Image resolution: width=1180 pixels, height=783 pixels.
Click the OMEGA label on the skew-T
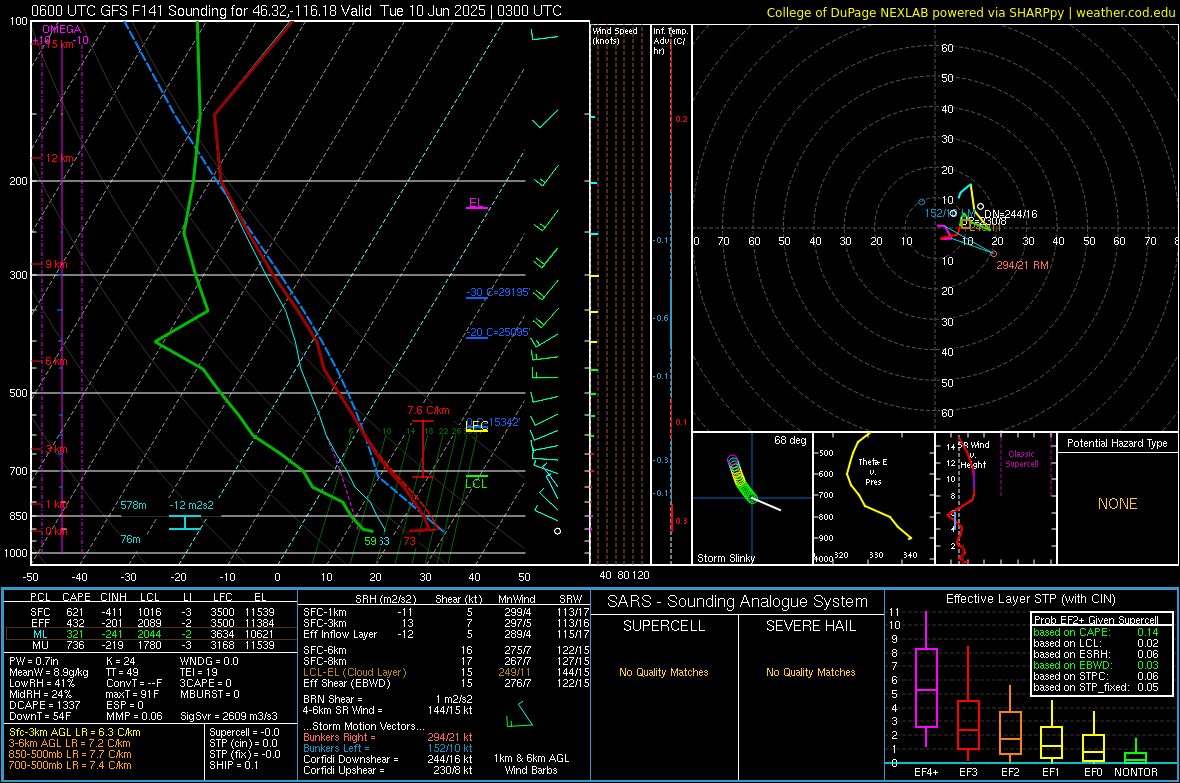62,29
